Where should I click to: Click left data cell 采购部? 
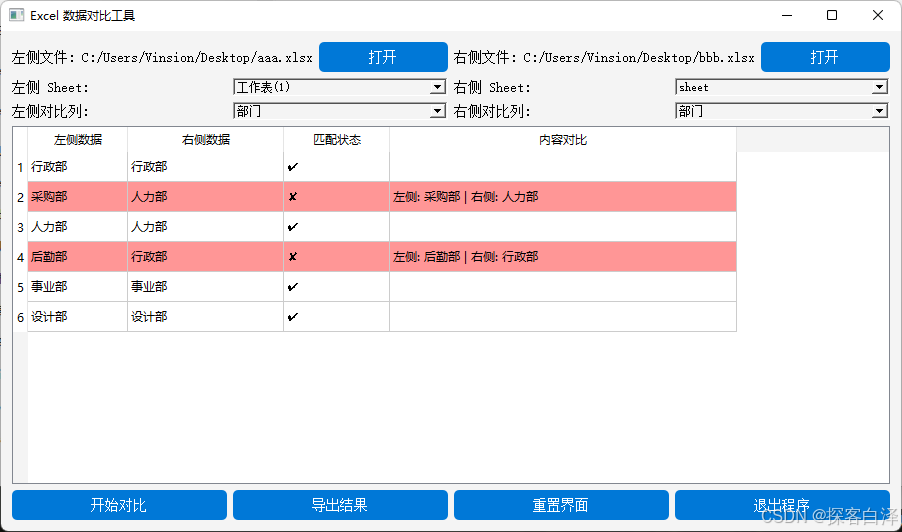[x=78, y=197]
